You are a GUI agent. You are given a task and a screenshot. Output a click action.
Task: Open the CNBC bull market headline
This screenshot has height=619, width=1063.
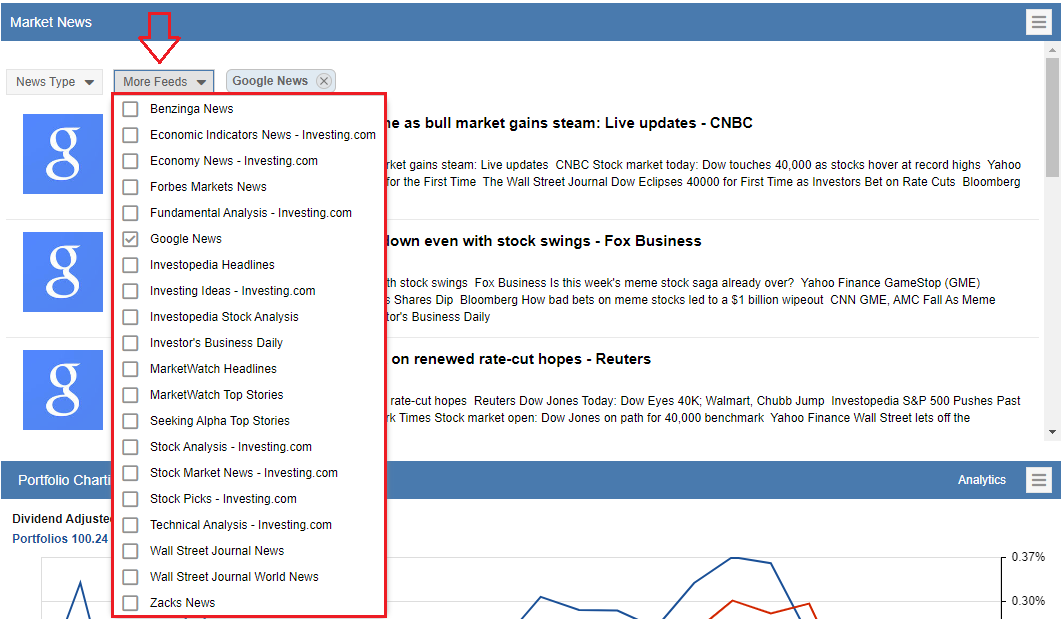pos(568,123)
